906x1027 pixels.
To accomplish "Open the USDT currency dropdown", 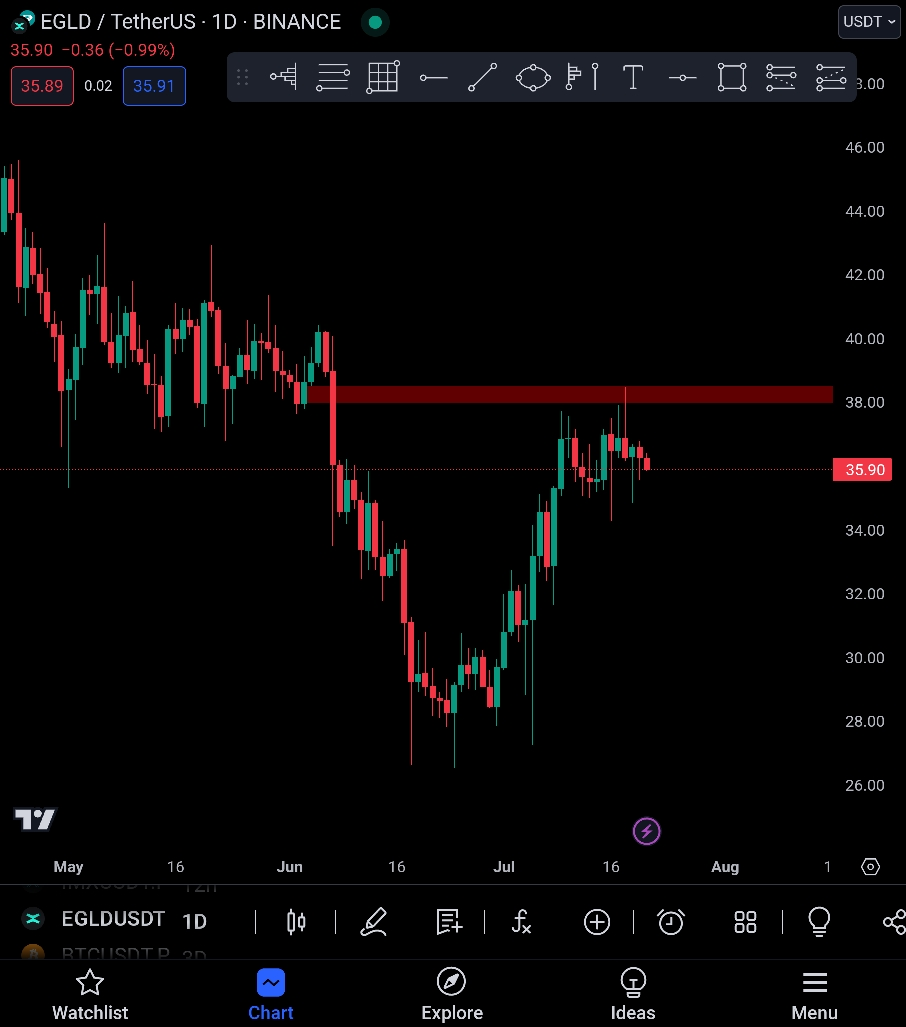I will [x=869, y=22].
